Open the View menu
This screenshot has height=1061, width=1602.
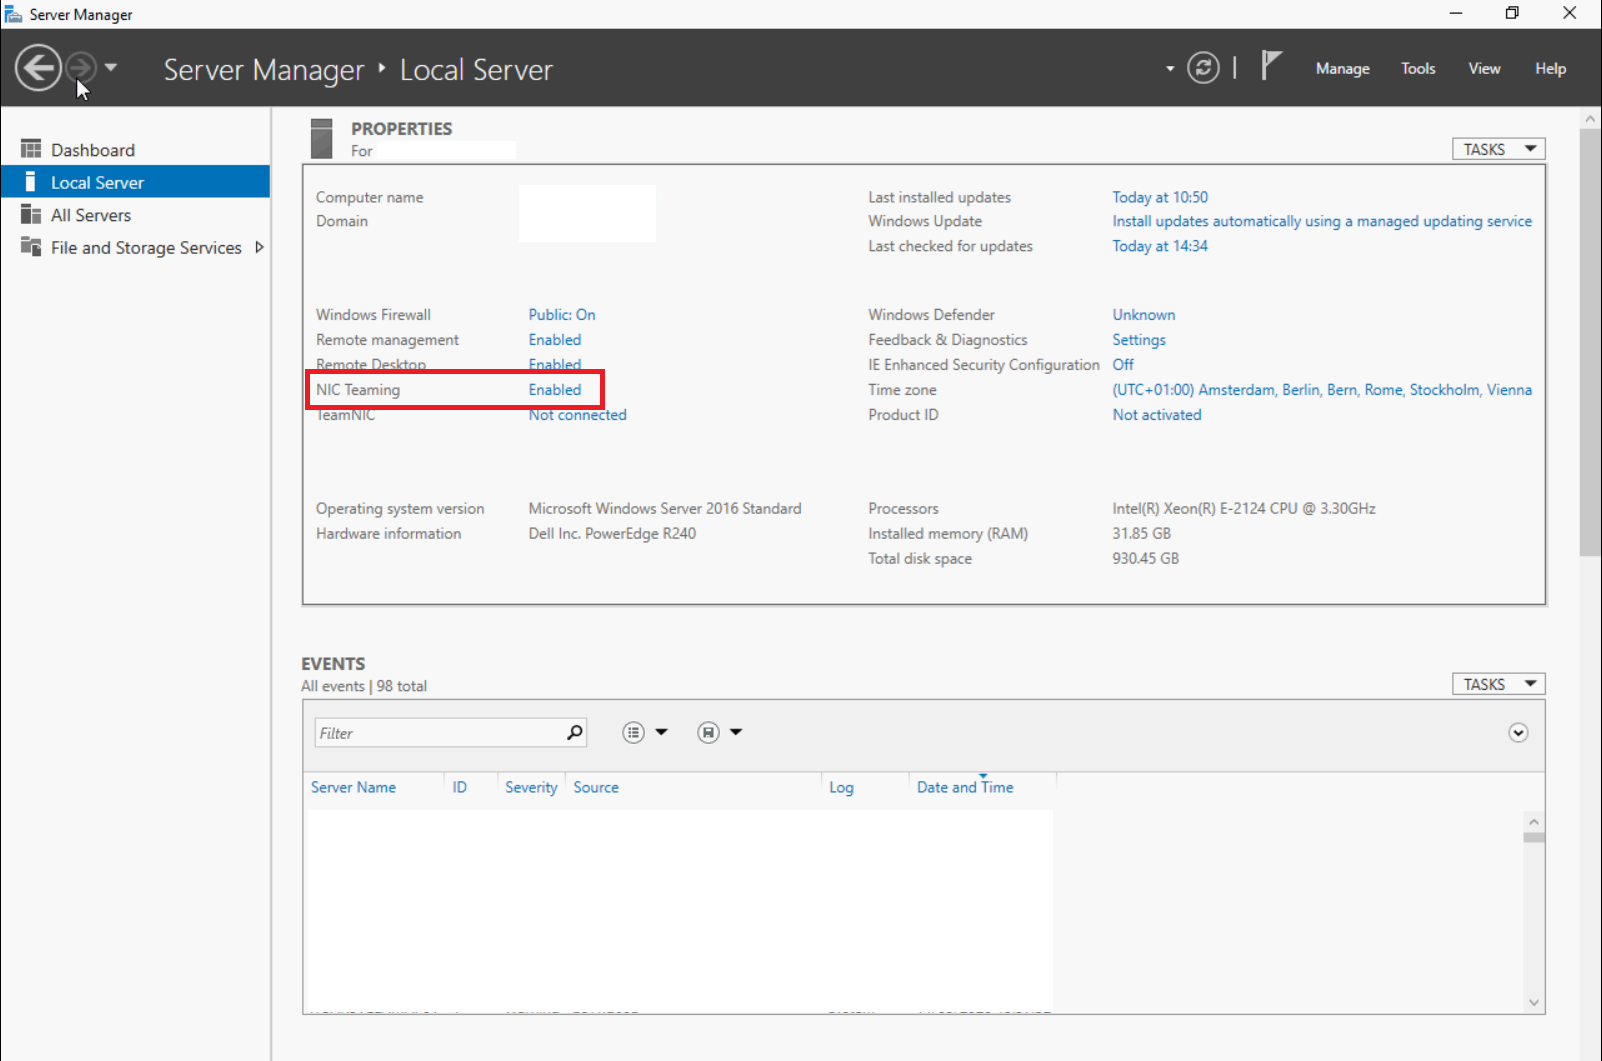[x=1484, y=69]
